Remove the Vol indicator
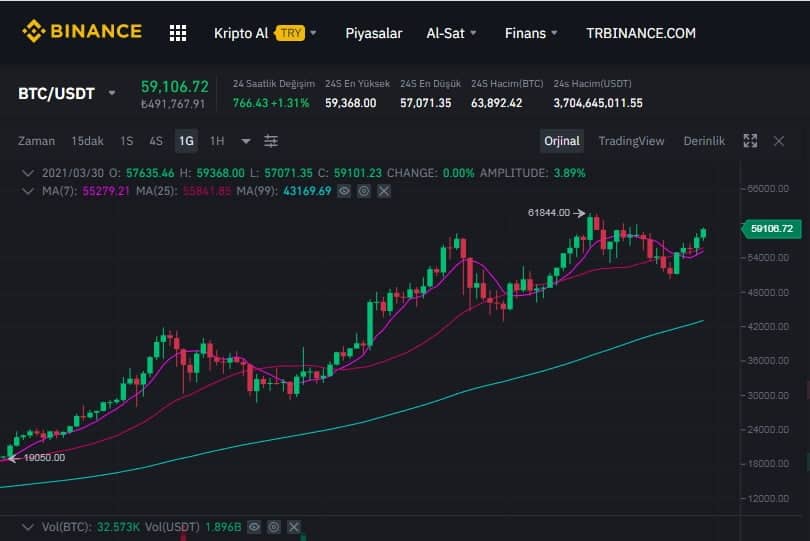The height and width of the screenshot is (541, 810). pos(294,526)
